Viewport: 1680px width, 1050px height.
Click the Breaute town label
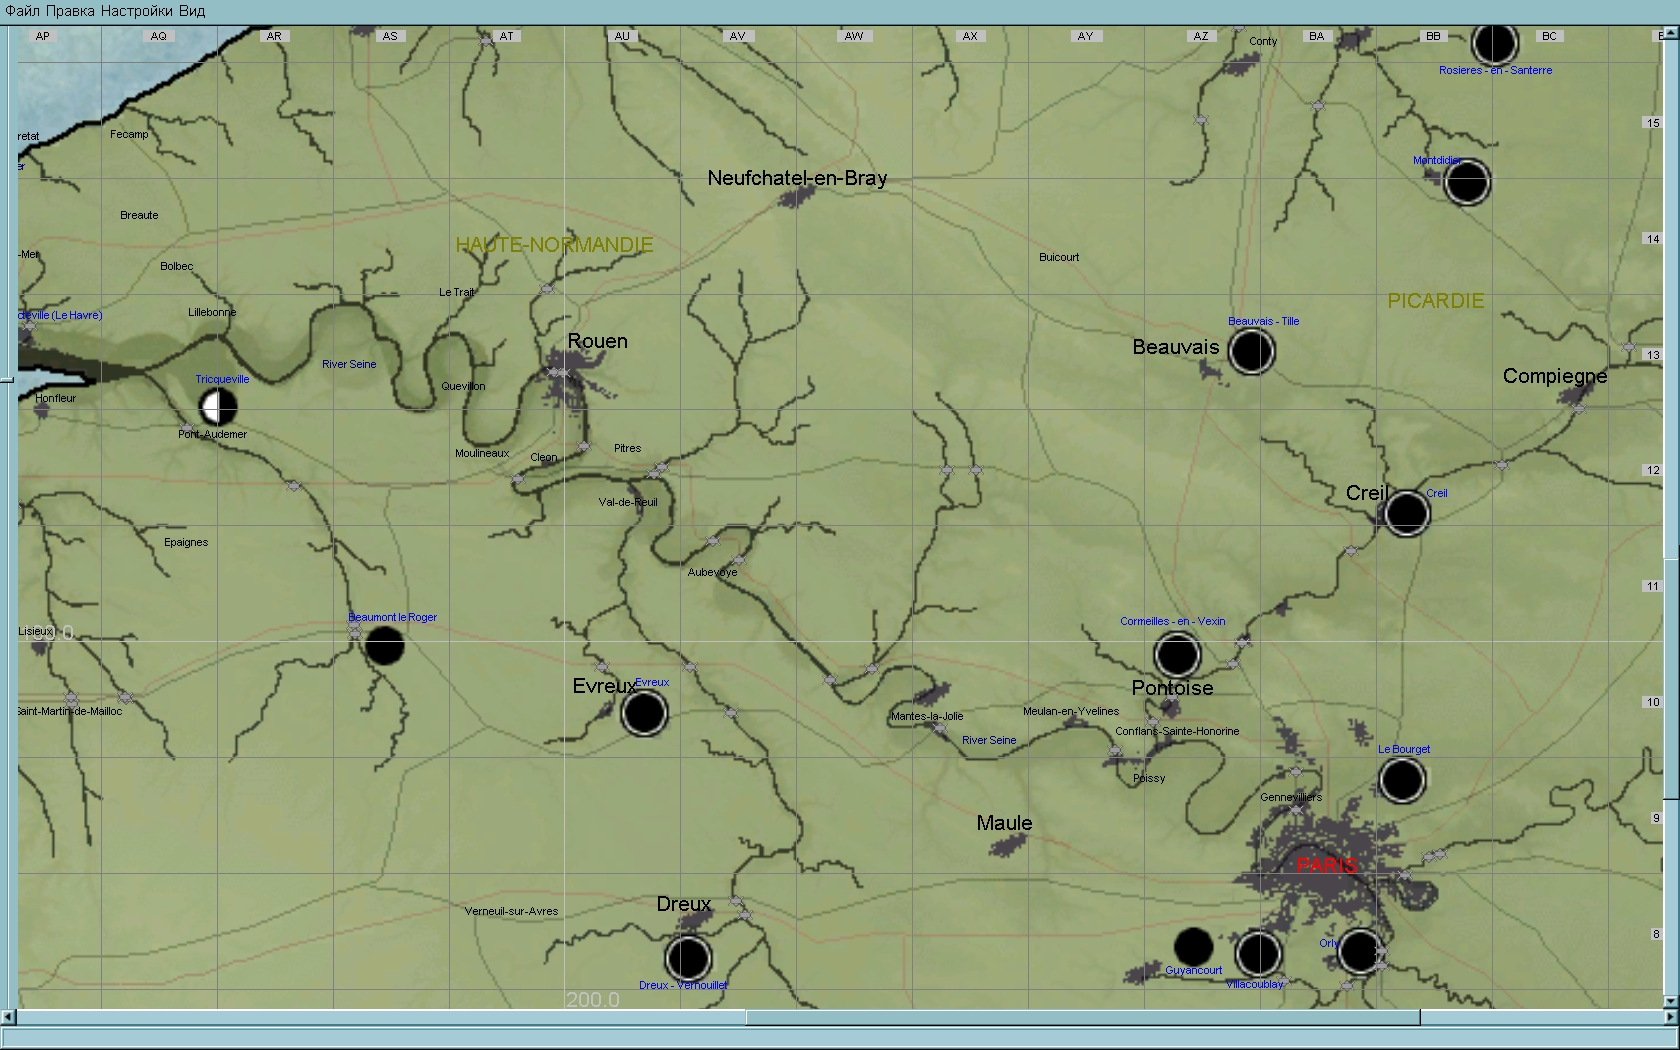(x=139, y=215)
